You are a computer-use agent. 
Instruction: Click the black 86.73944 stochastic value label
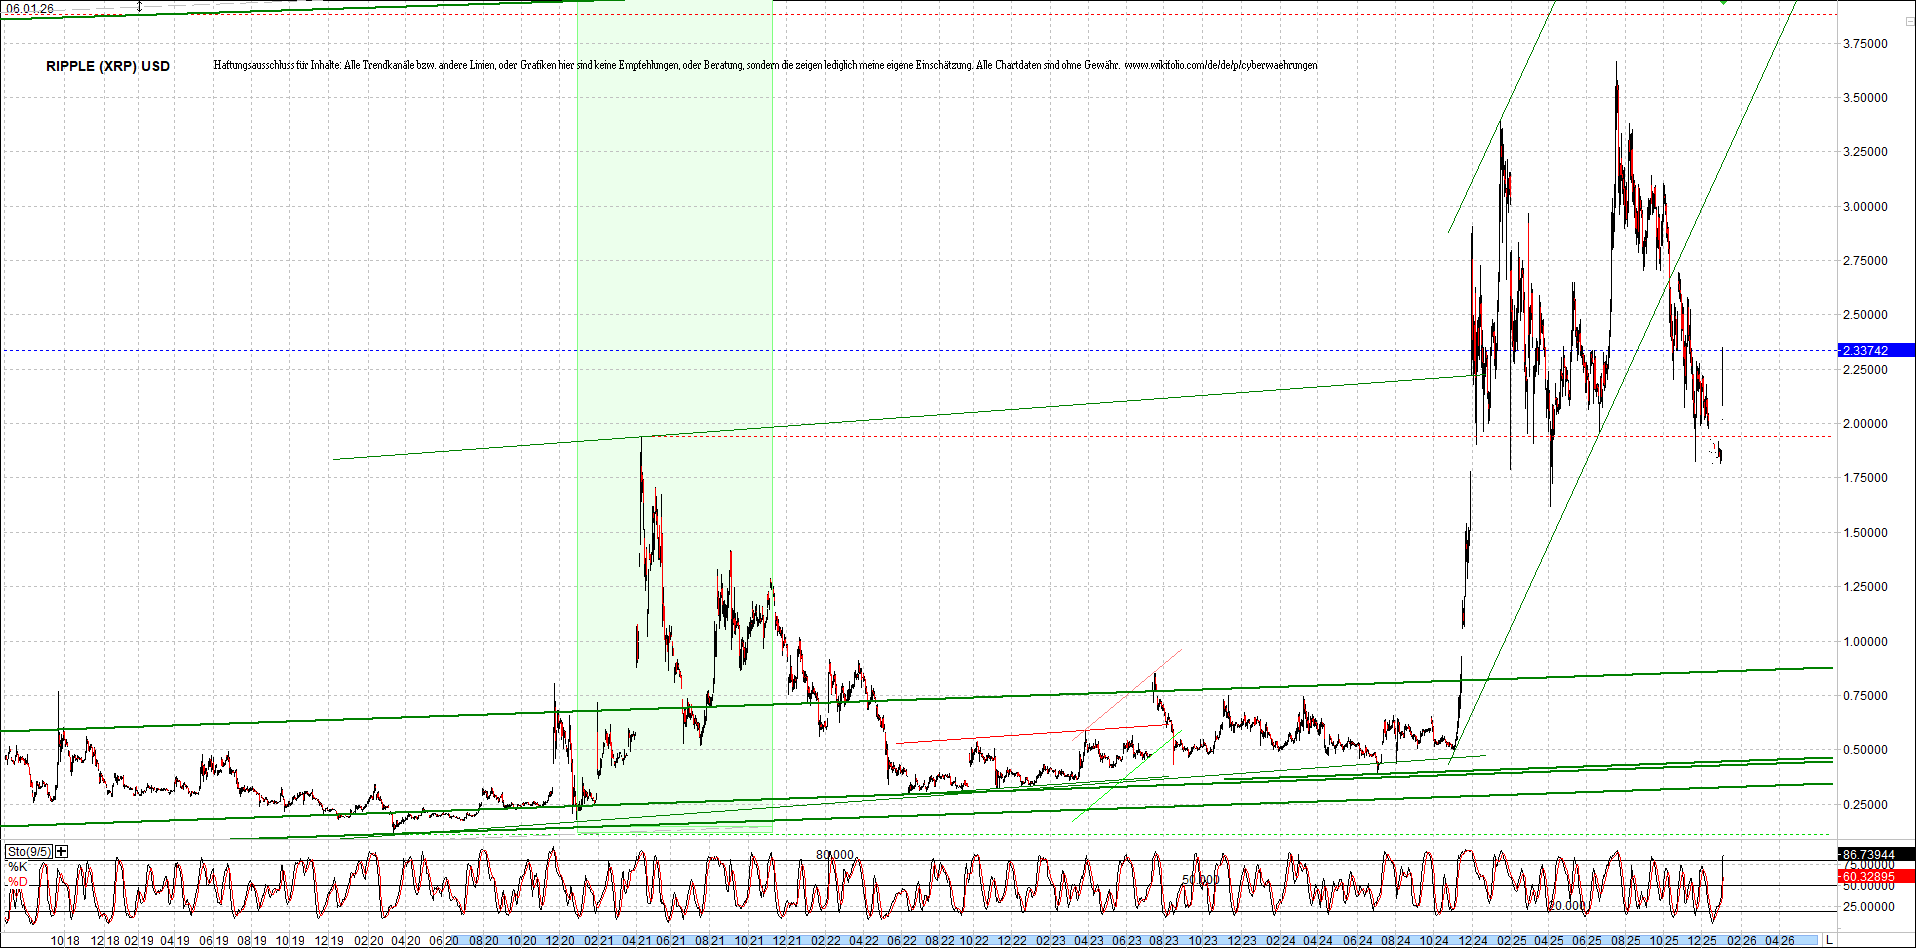click(x=1876, y=854)
